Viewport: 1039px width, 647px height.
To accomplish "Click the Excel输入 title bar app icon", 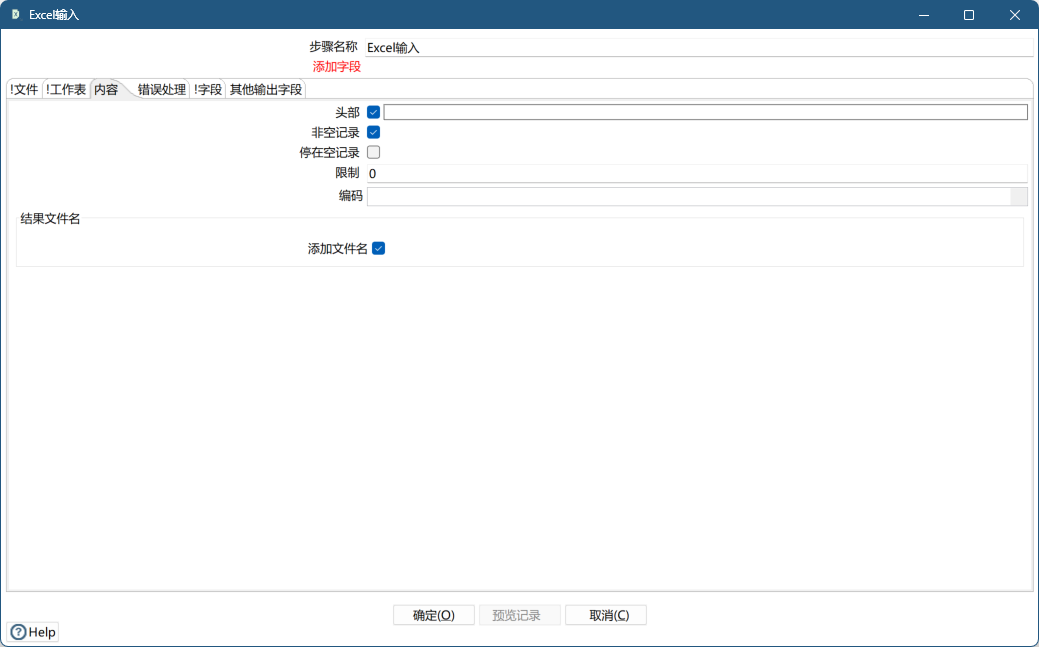I will point(13,14).
